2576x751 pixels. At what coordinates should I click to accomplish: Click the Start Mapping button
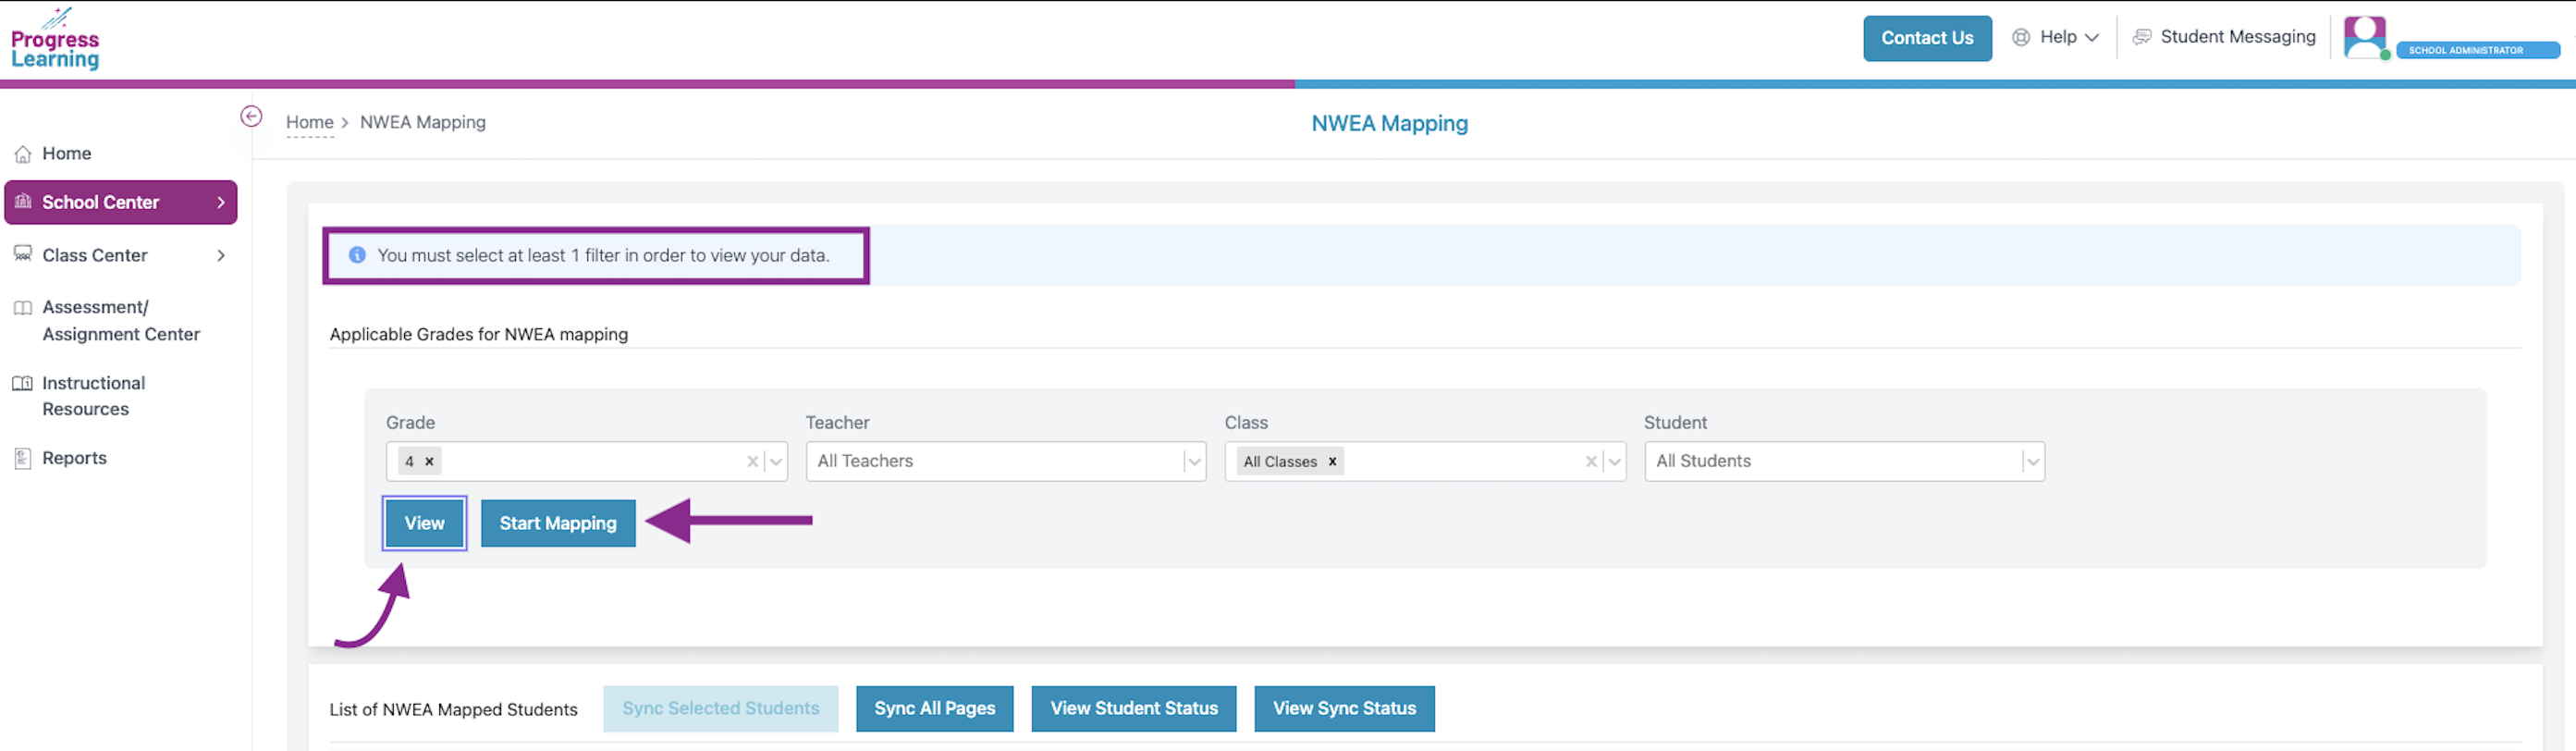click(558, 523)
